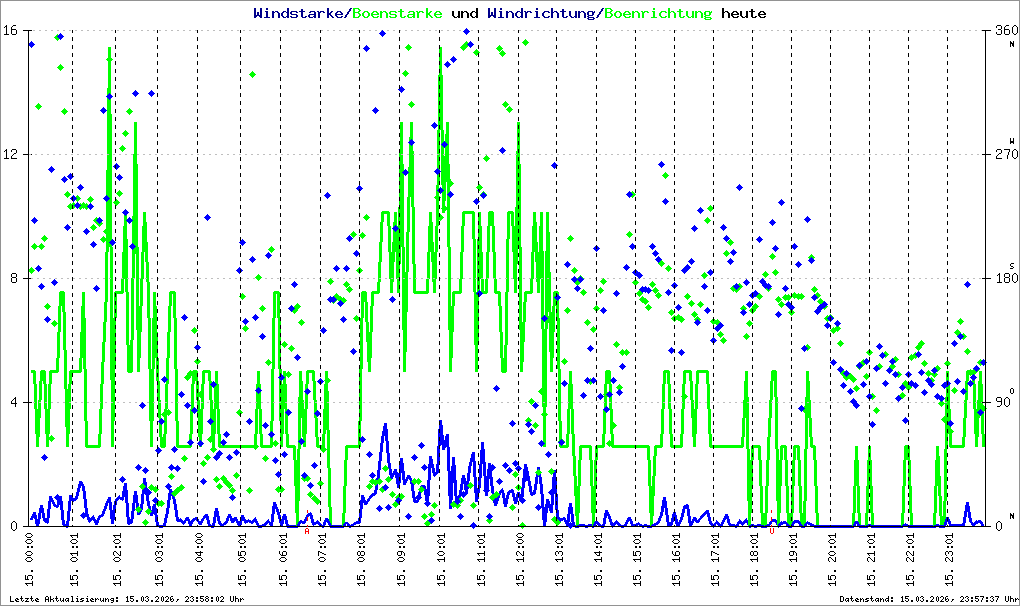Click the word 'heute' in the title
1020x606 pixels.
tap(744, 13)
